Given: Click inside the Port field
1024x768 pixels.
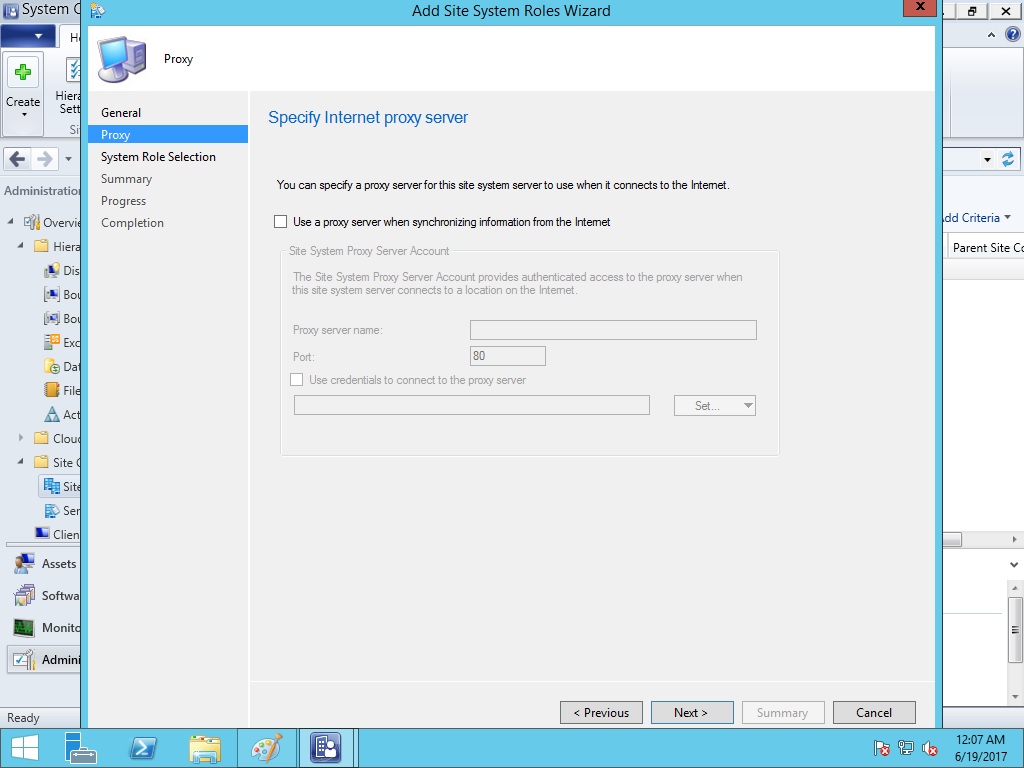Looking at the screenshot, I should pos(507,355).
